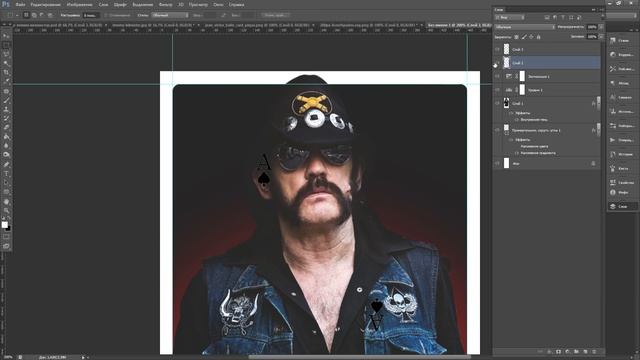Open the Opacity slider arrow
The image size is (640, 360).
(601, 27)
